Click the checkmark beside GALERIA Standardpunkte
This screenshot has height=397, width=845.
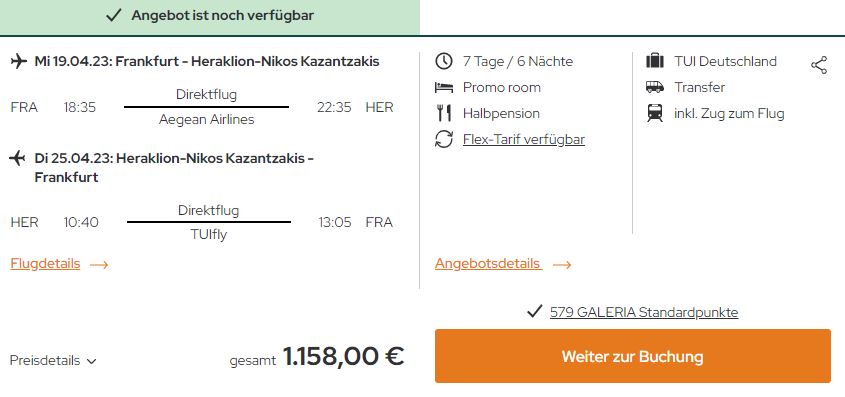click(x=534, y=311)
